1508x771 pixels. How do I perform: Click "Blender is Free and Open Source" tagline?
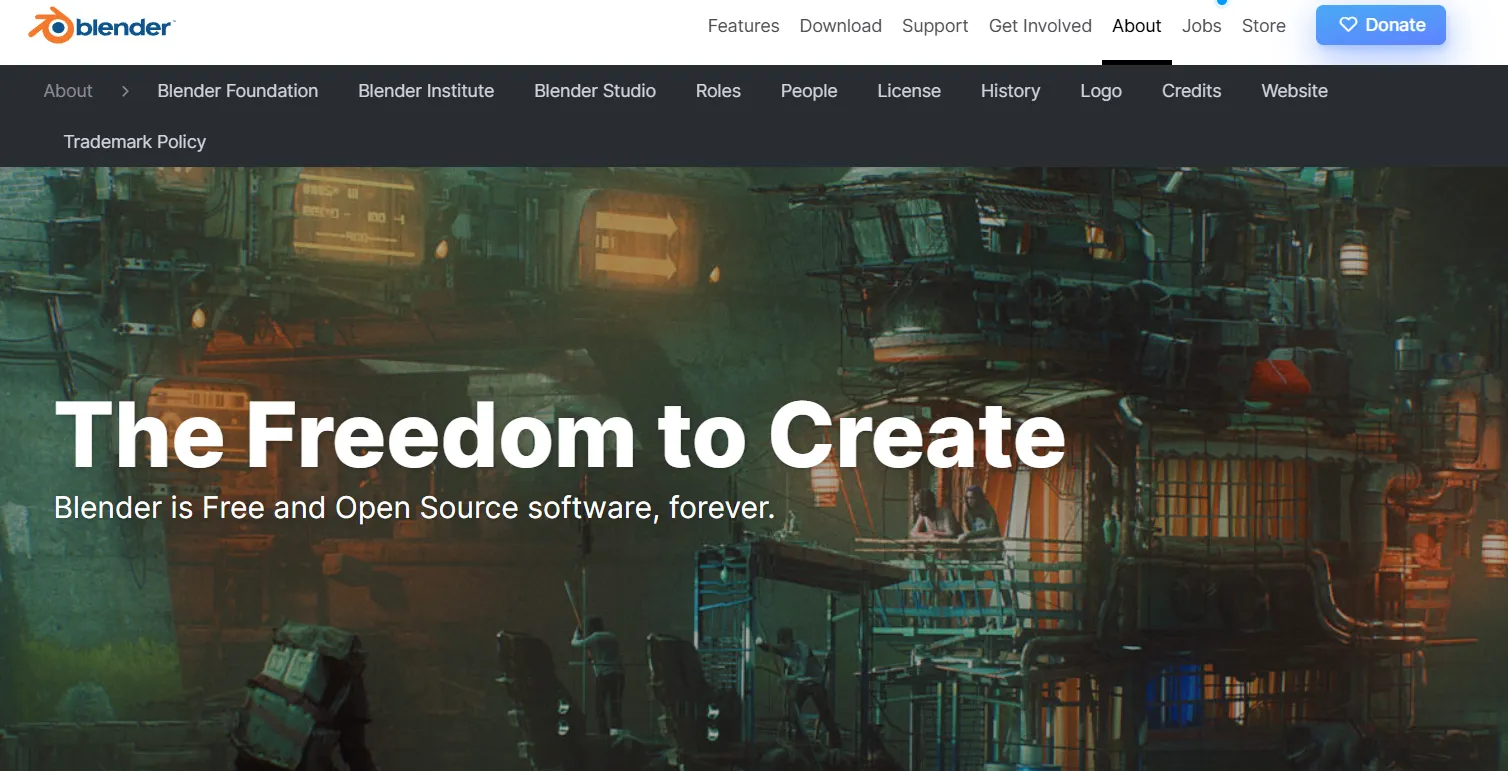click(414, 507)
